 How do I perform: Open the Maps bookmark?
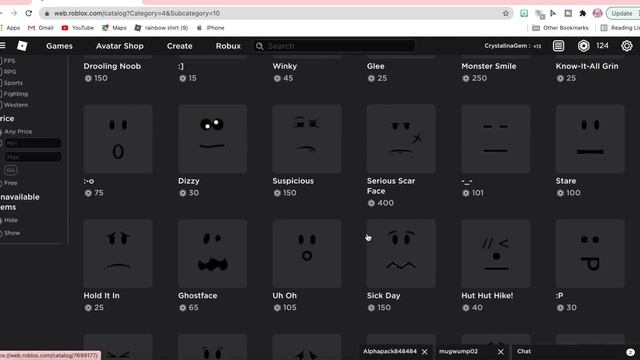[114, 28]
